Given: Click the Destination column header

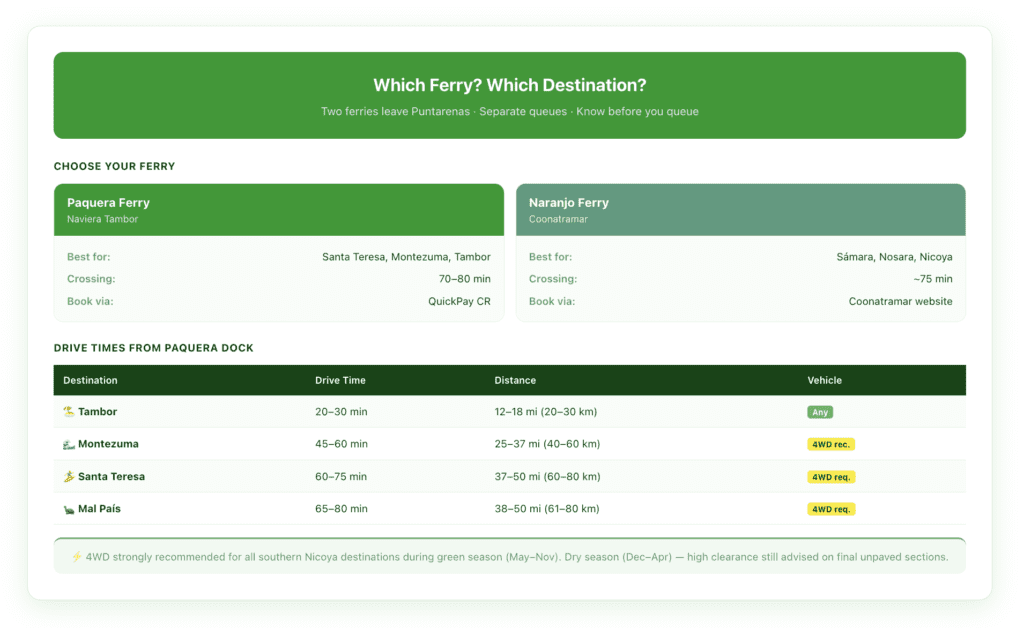Looking at the screenshot, I should [90, 380].
